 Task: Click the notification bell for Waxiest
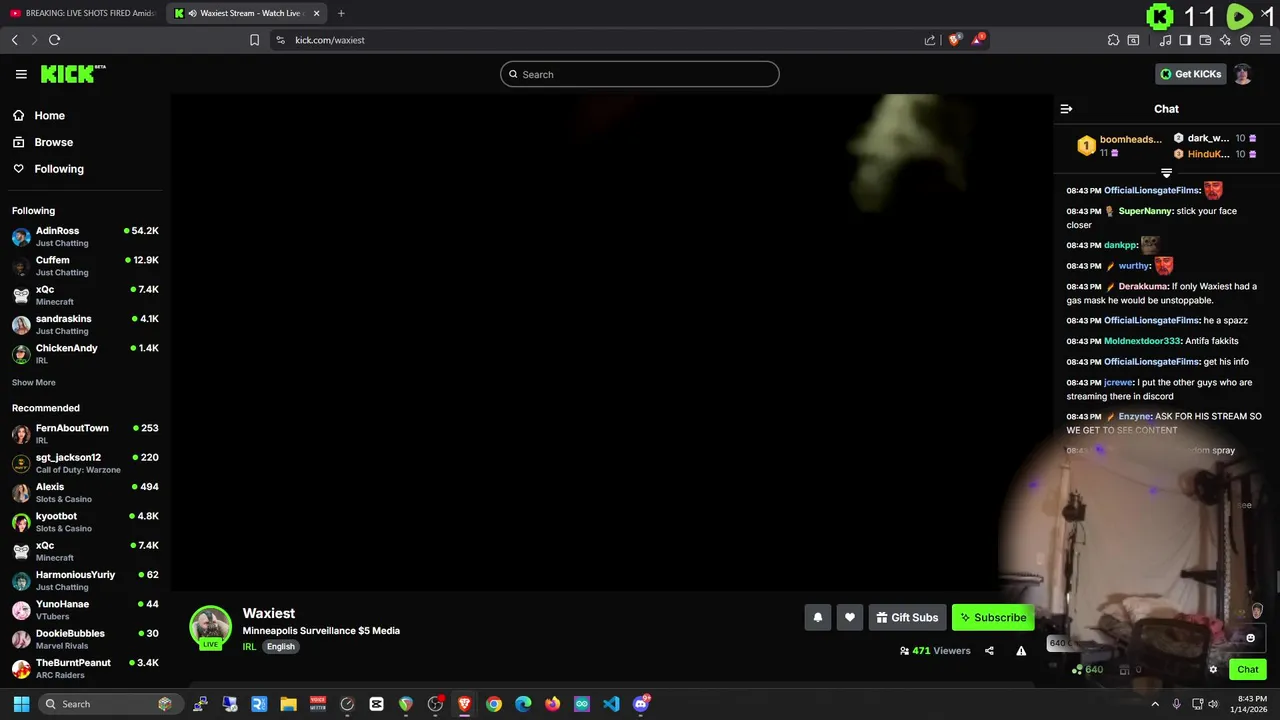pyautogui.click(x=818, y=618)
